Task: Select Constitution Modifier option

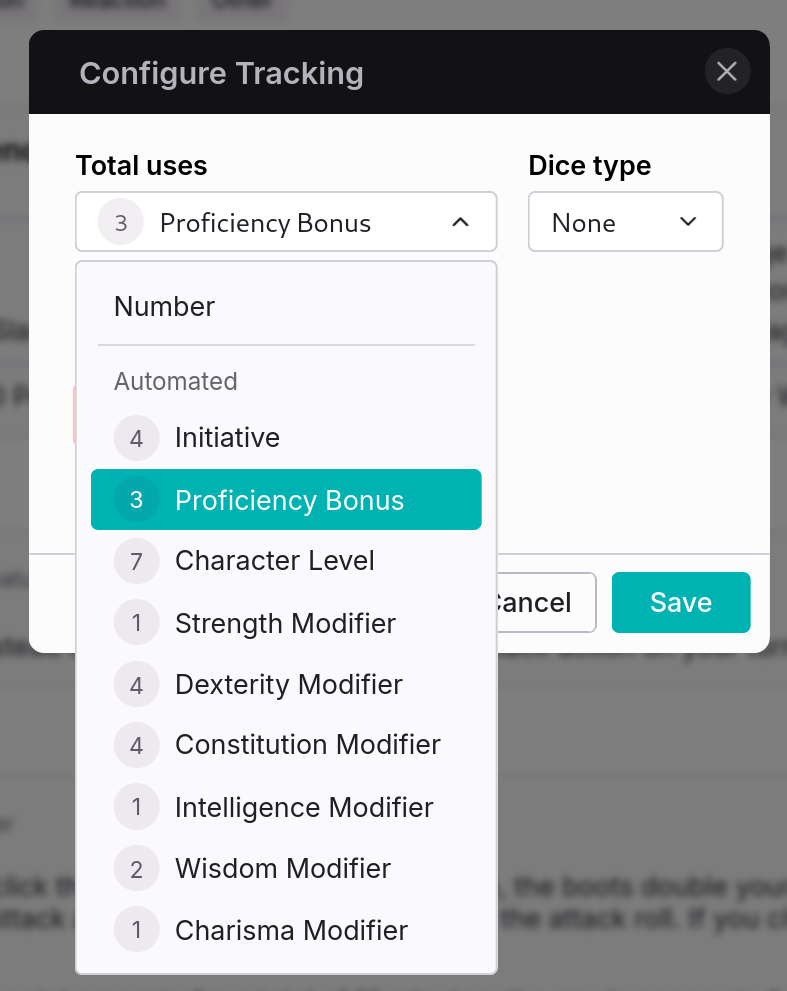Action: [x=307, y=745]
